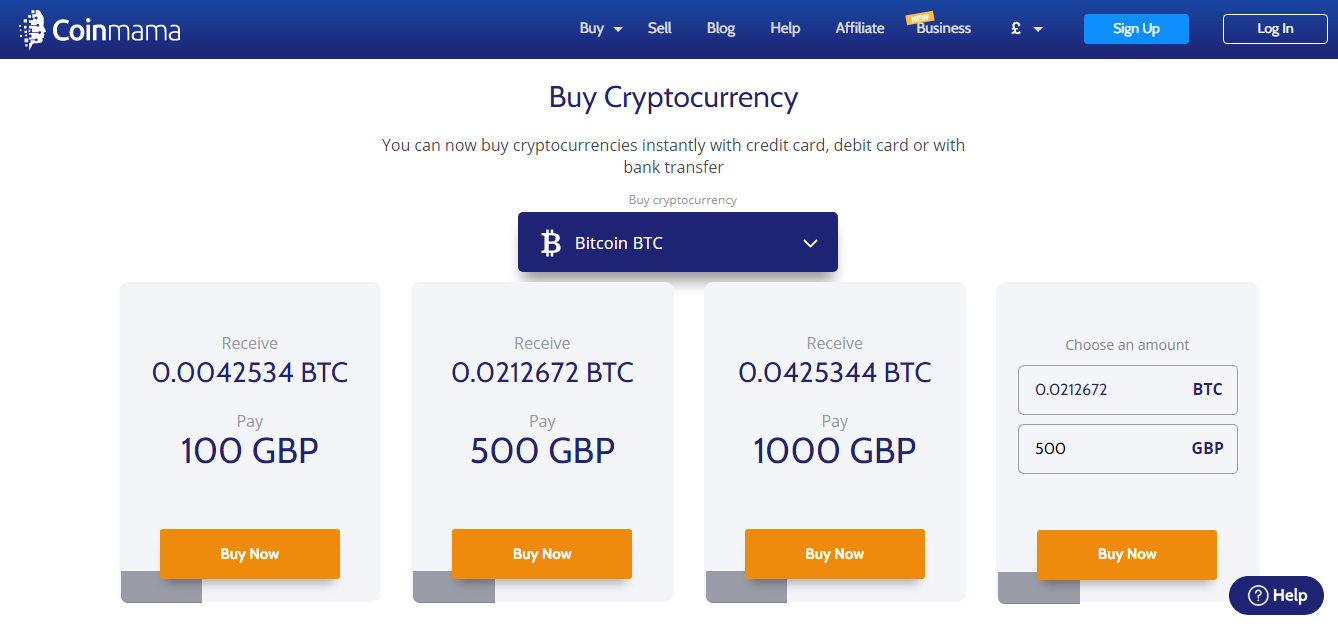The image size is (1338, 628).
Task: Buy Now for 1000 GBP package
Action: [835, 554]
